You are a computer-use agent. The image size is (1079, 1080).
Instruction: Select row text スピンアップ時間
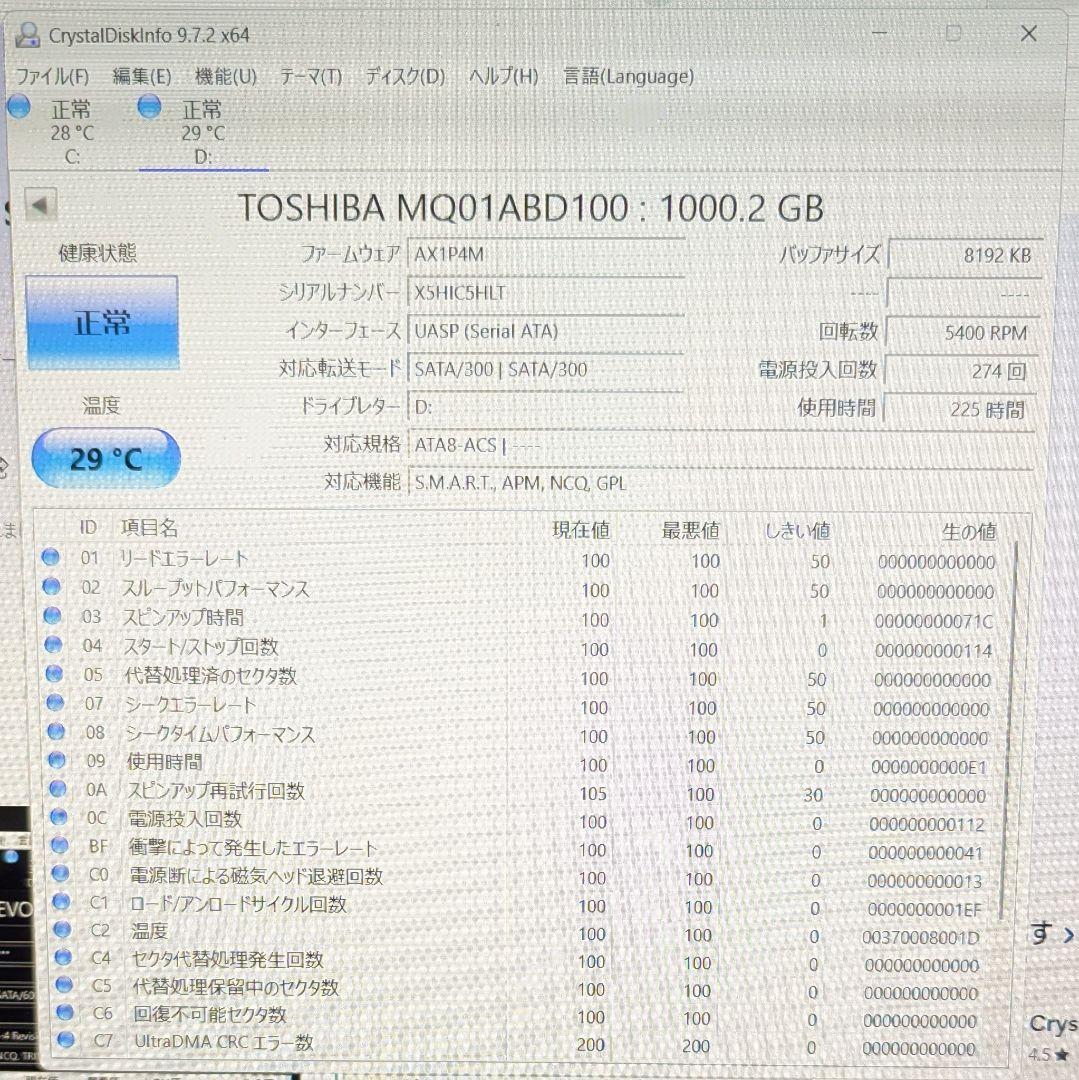[183, 617]
